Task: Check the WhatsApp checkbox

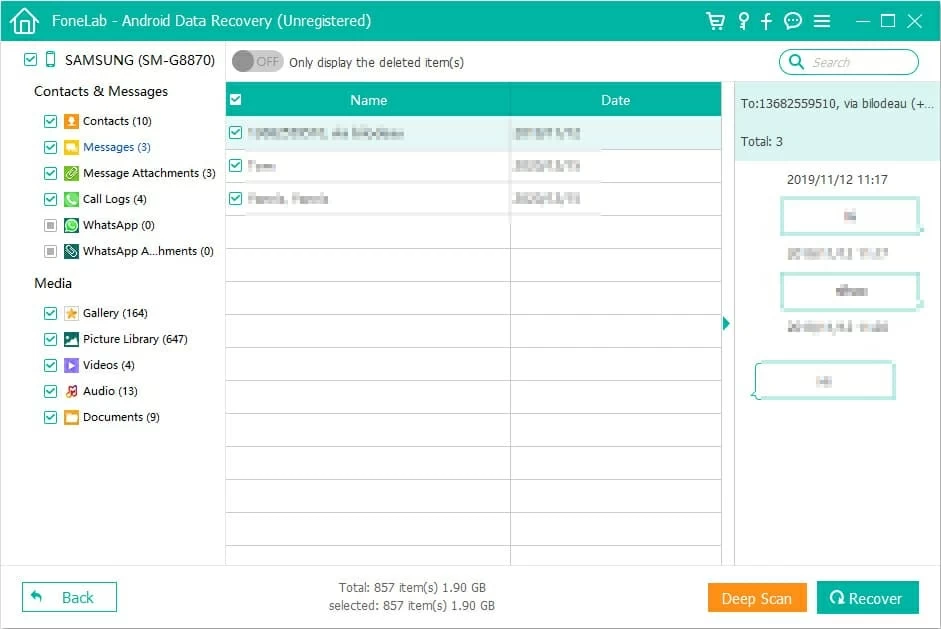Action: point(50,225)
